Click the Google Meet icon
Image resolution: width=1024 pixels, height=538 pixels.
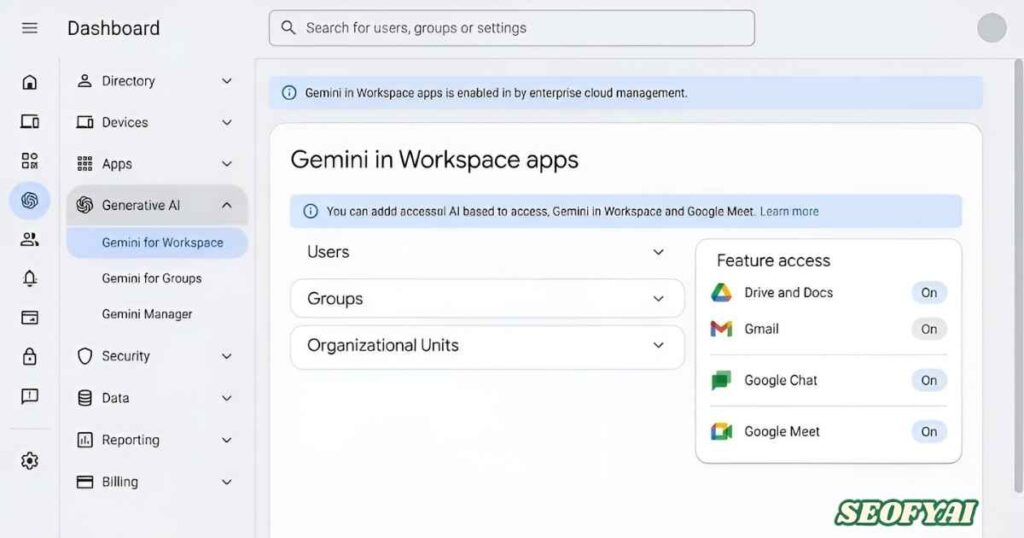(x=721, y=431)
